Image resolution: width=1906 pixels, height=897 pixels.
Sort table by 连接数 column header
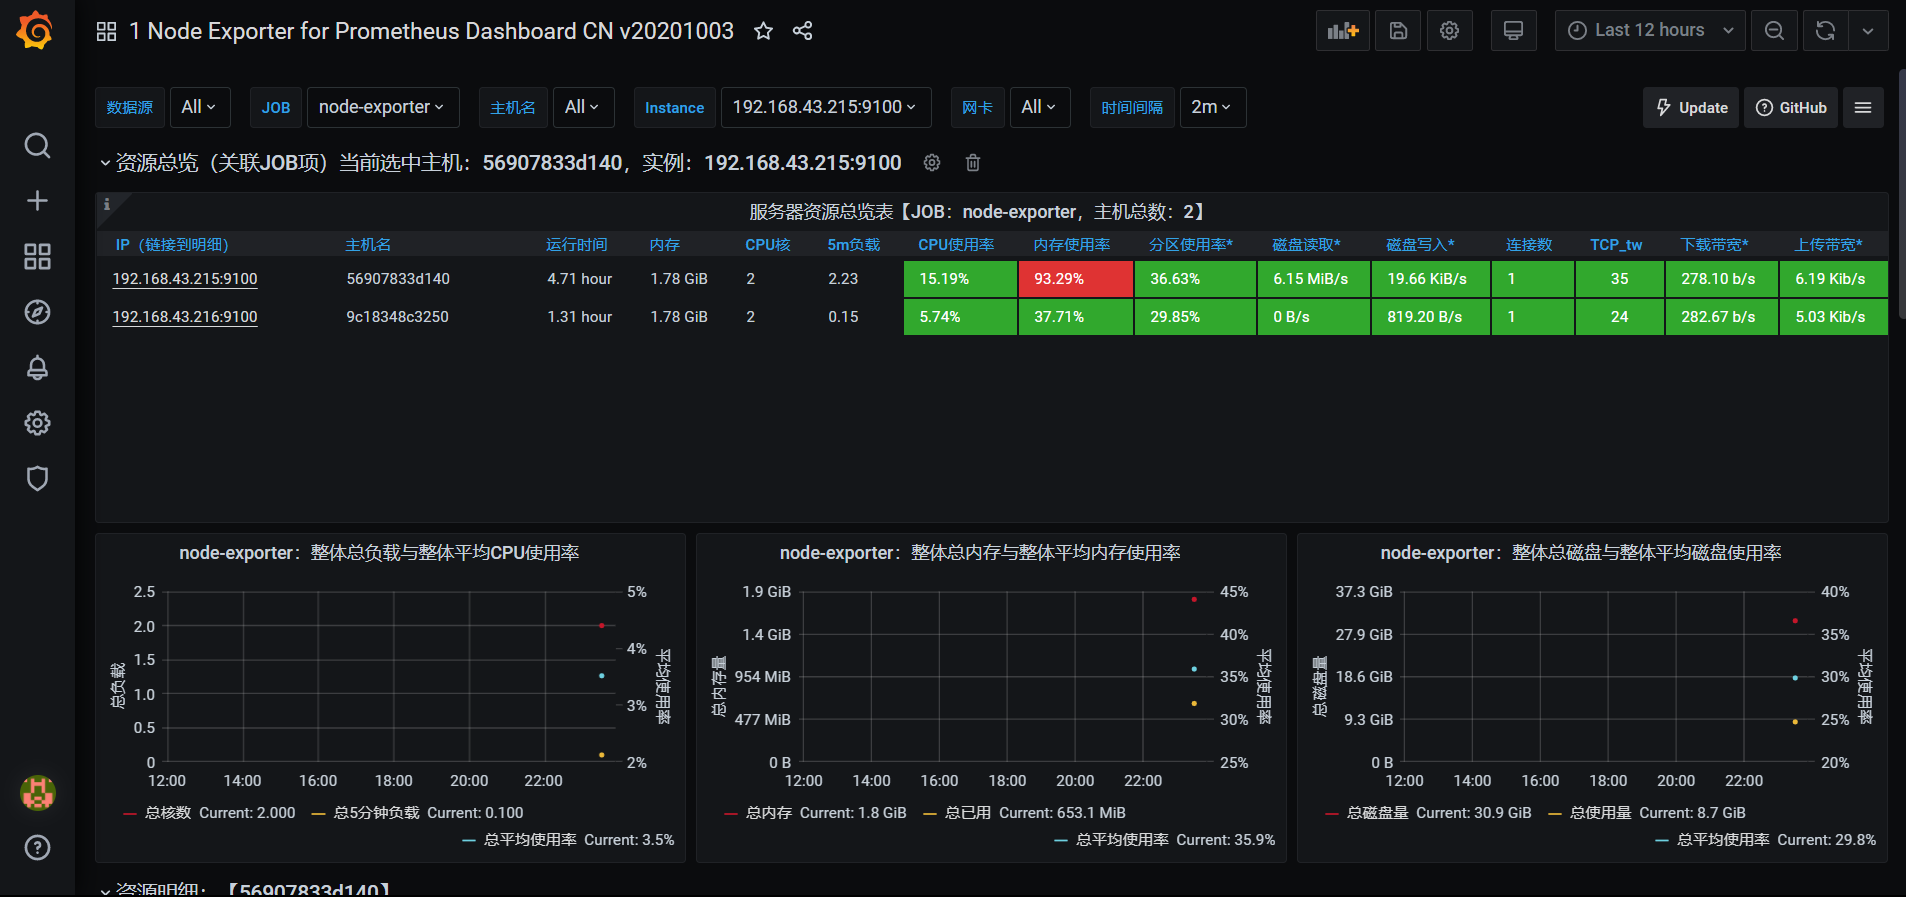(1529, 245)
